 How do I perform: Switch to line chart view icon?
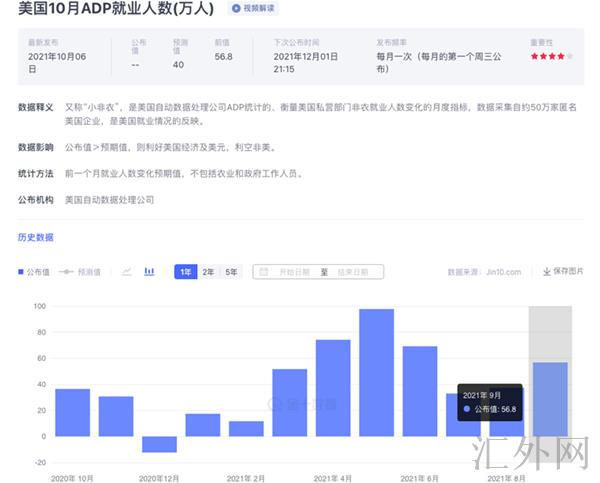(127, 272)
